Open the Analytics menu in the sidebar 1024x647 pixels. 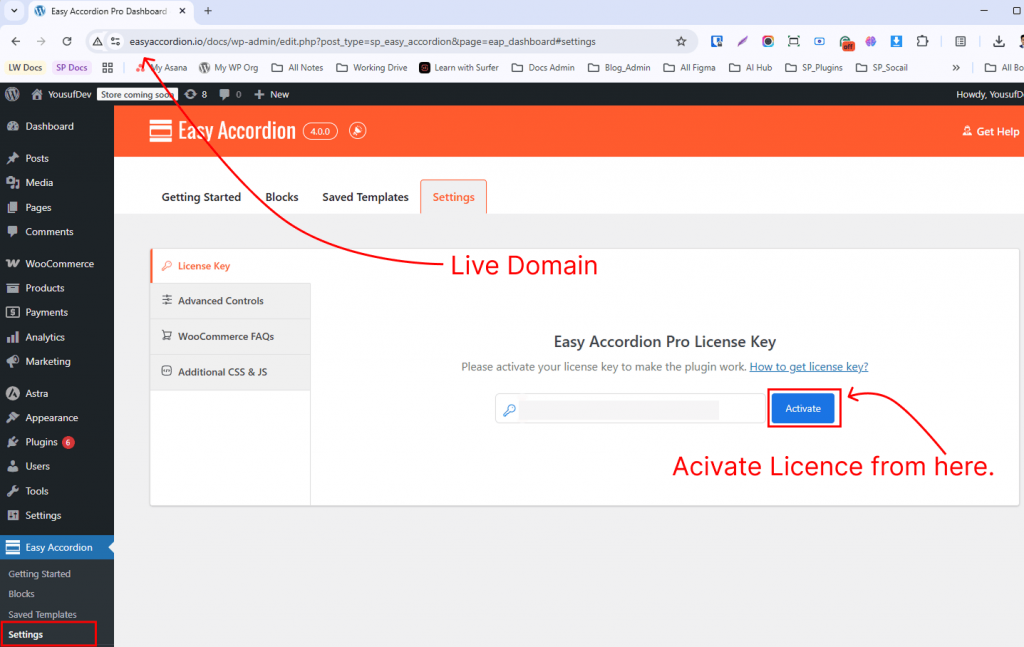[x=45, y=337]
